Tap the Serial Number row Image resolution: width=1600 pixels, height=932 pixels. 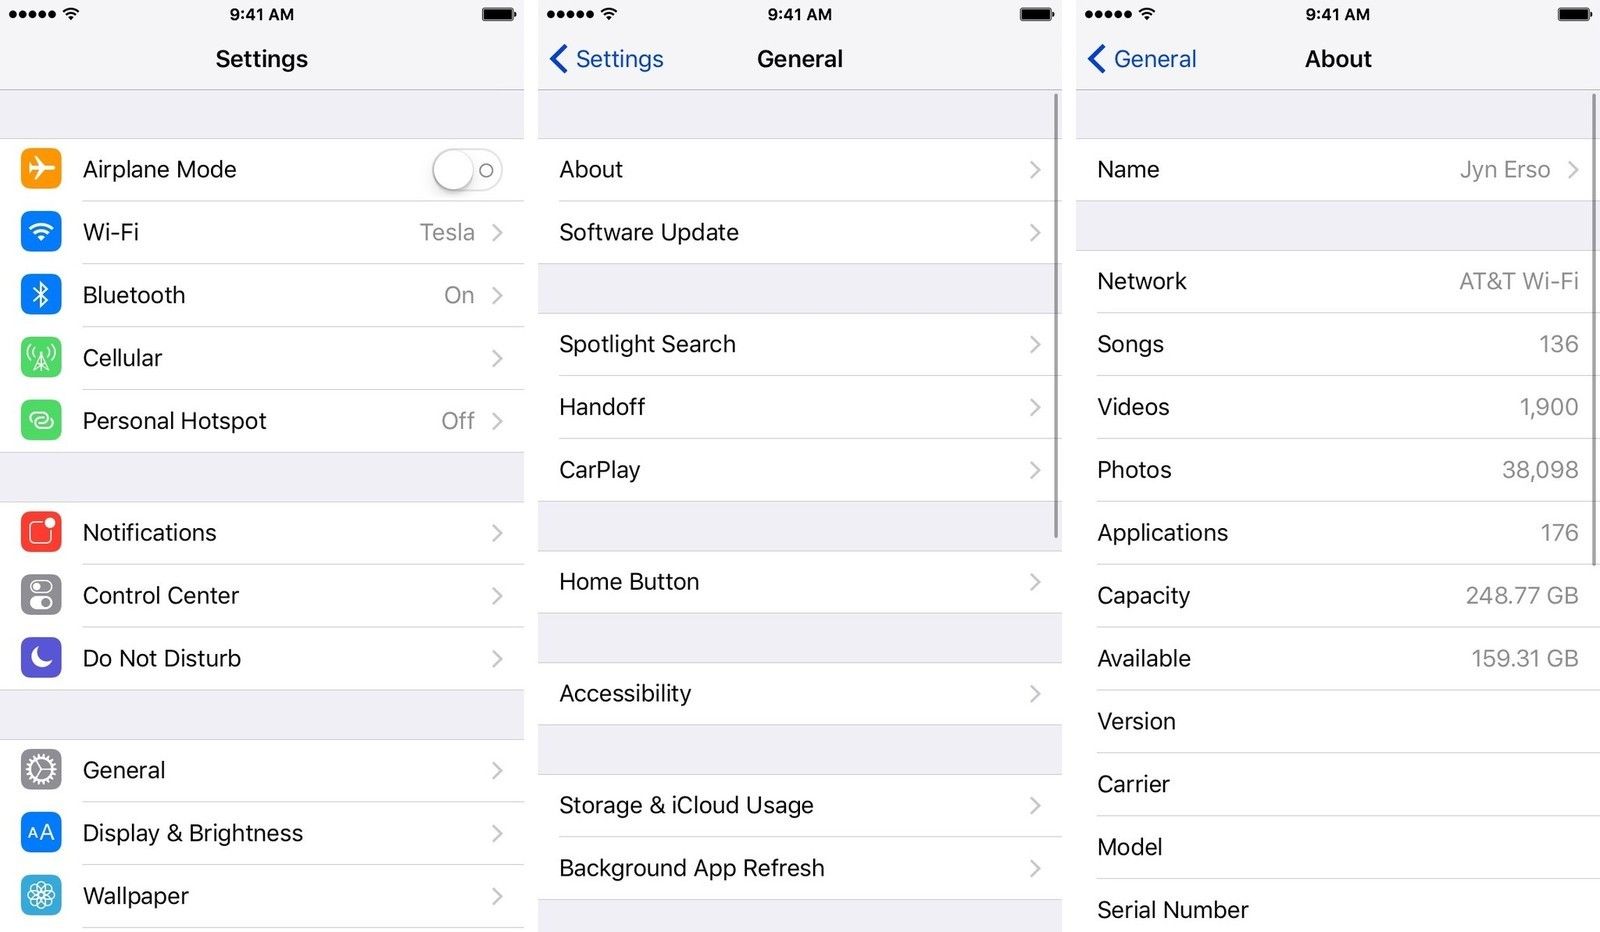pos(1338,908)
